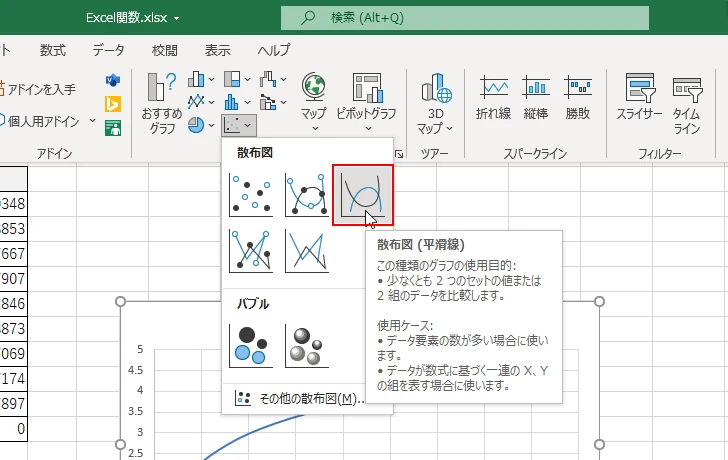Open the hierarchy (treemap) chart icon
The height and width of the screenshot is (460, 728).
pyautogui.click(x=232, y=79)
